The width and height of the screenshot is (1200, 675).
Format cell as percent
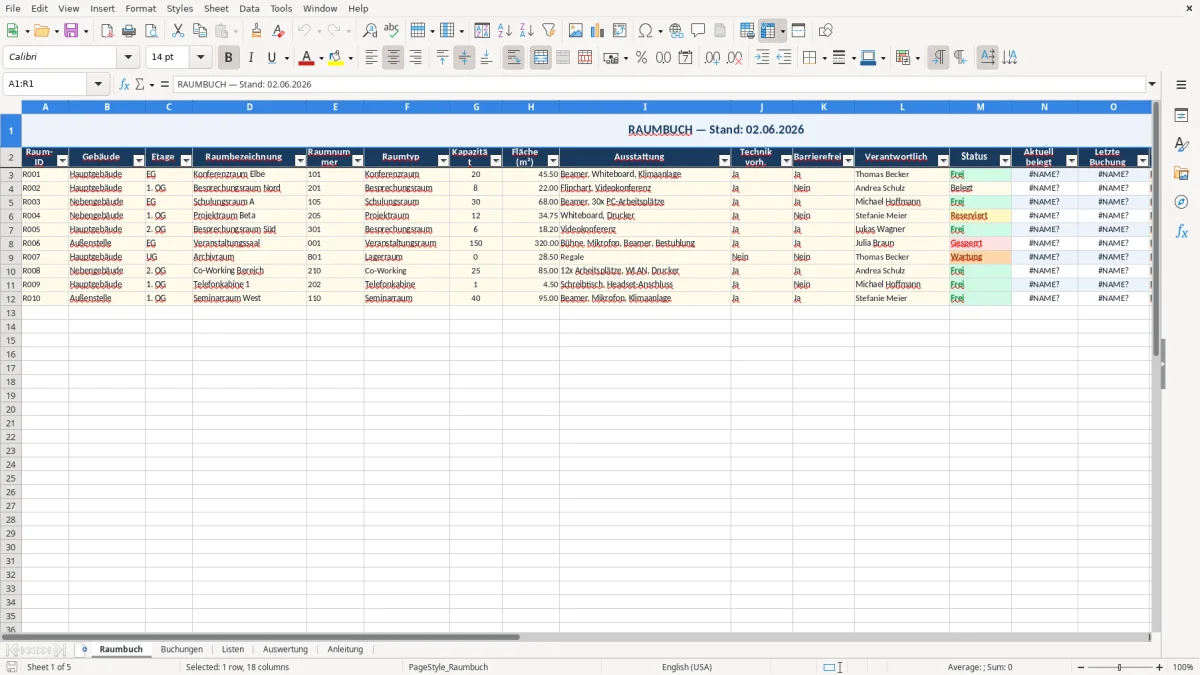tap(641, 58)
